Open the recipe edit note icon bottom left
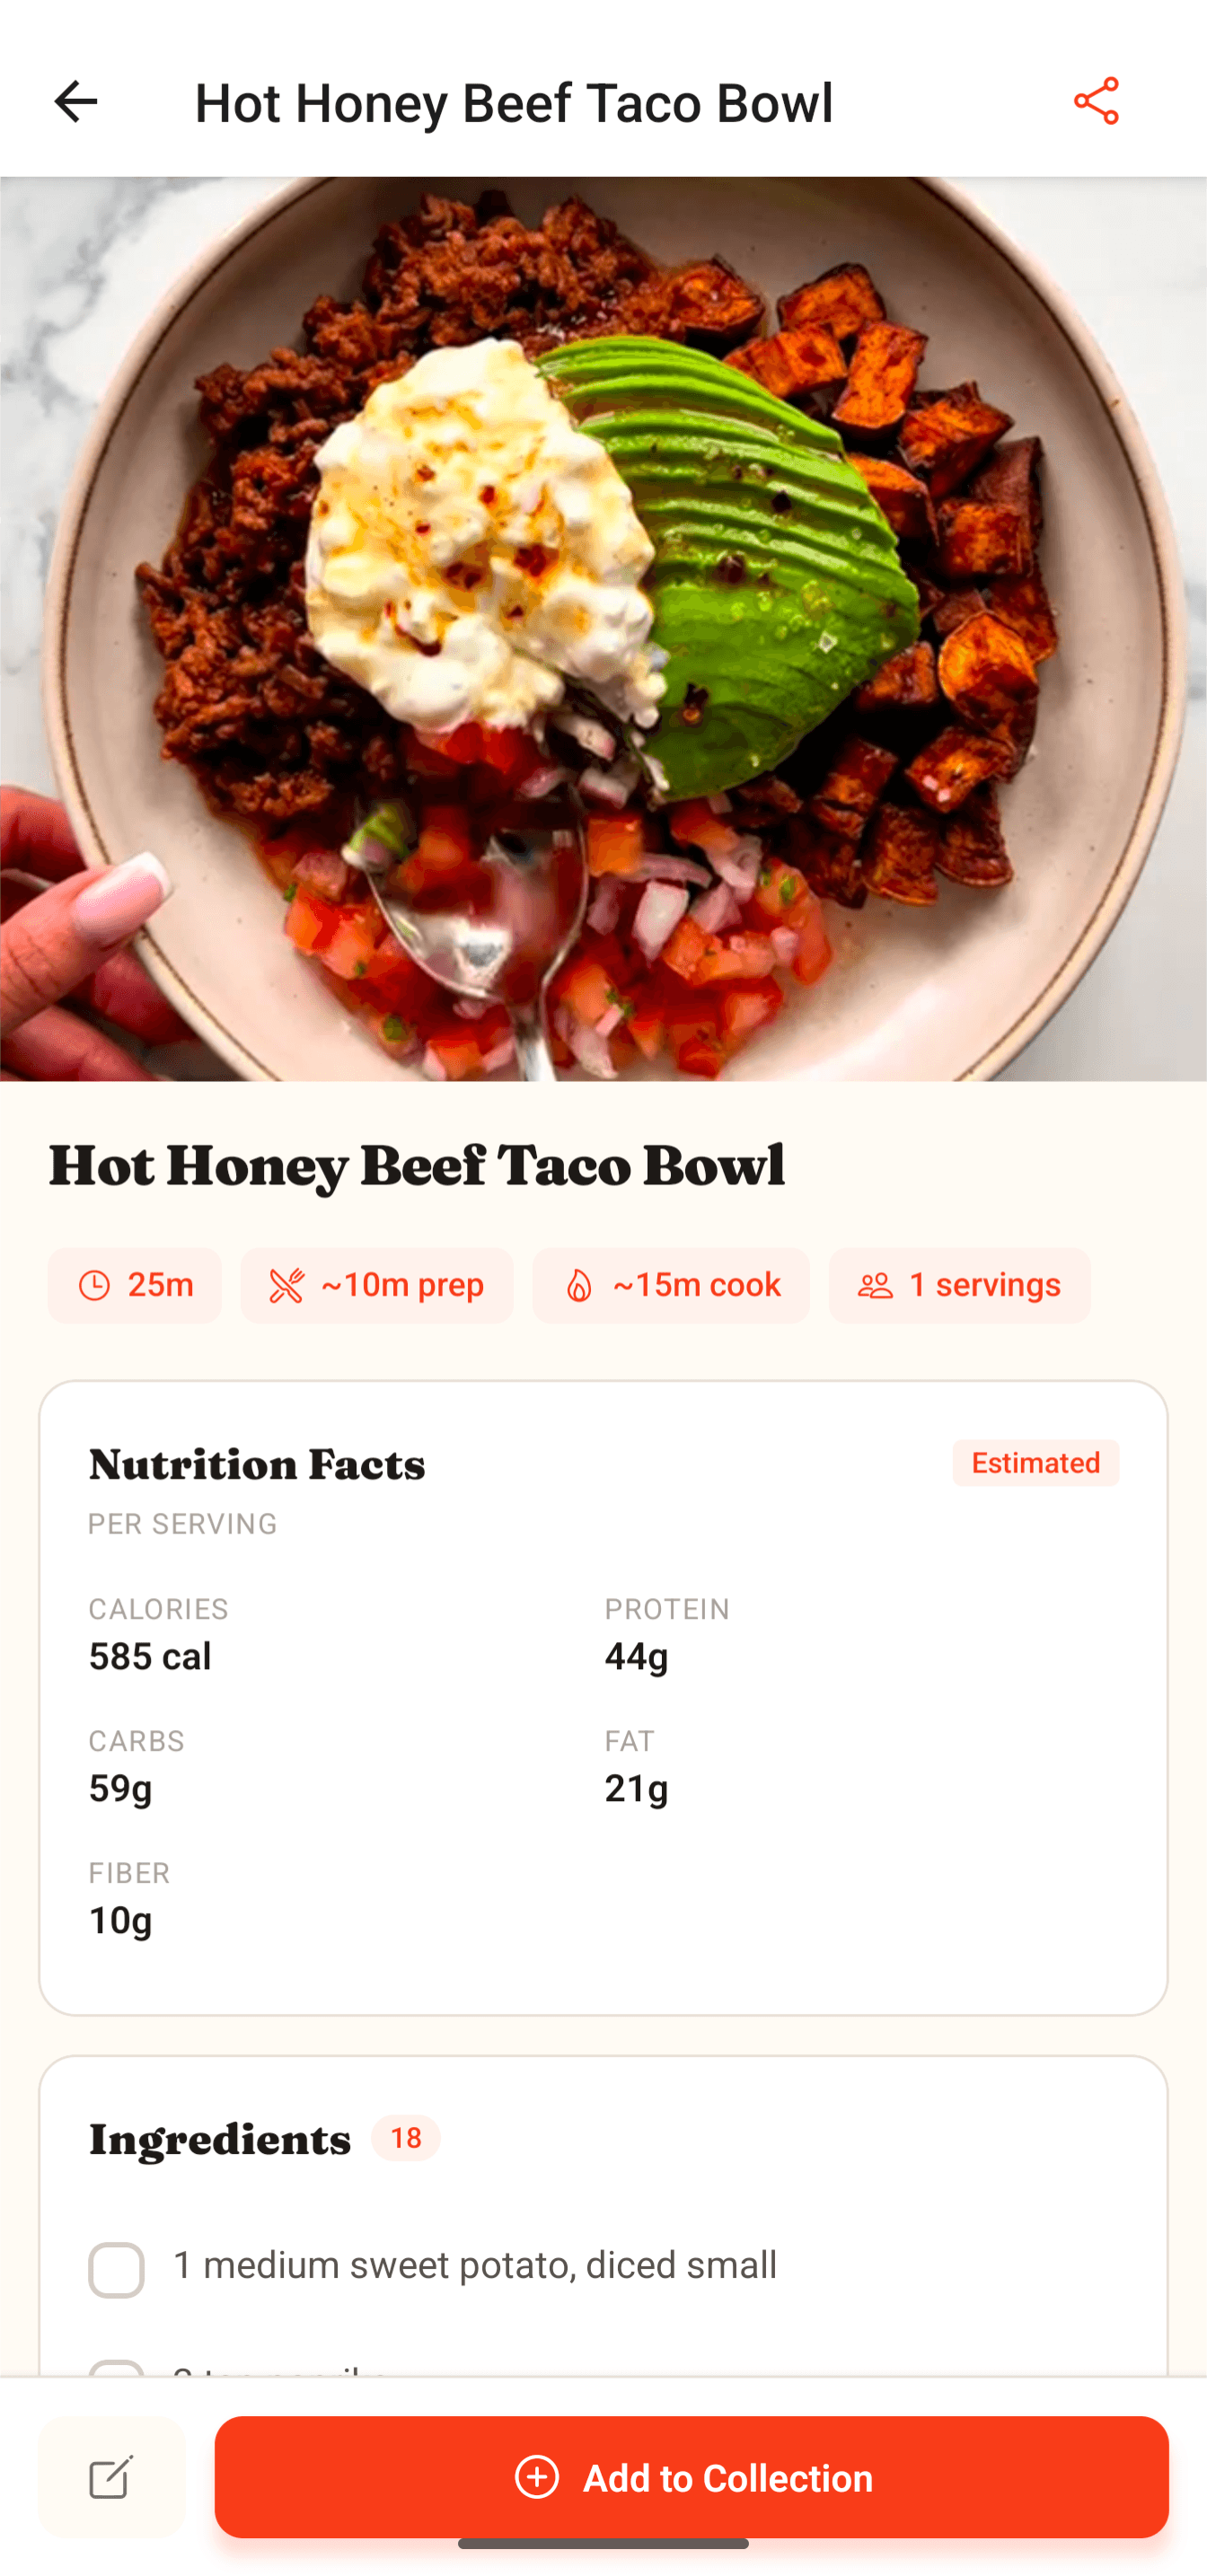Image resolution: width=1207 pixels, height=2576 pixels. [x=110, y=2478]
